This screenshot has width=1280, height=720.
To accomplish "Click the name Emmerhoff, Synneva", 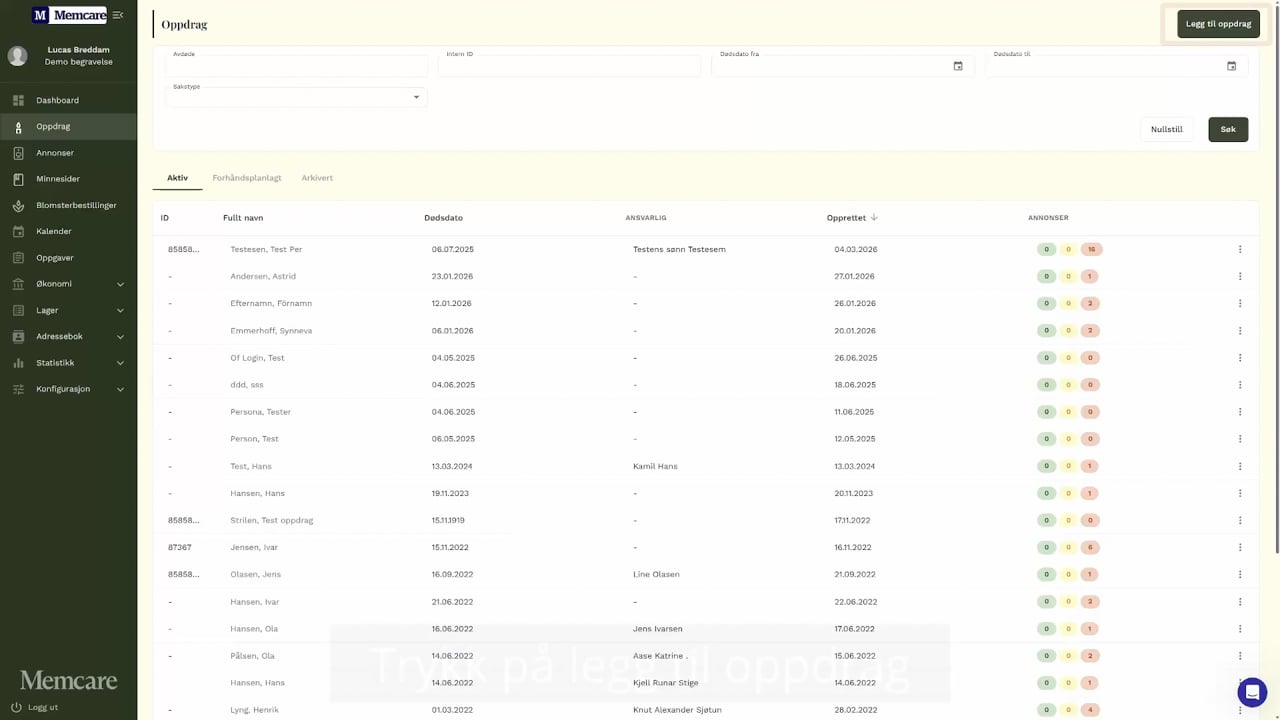I will point(271,330).
